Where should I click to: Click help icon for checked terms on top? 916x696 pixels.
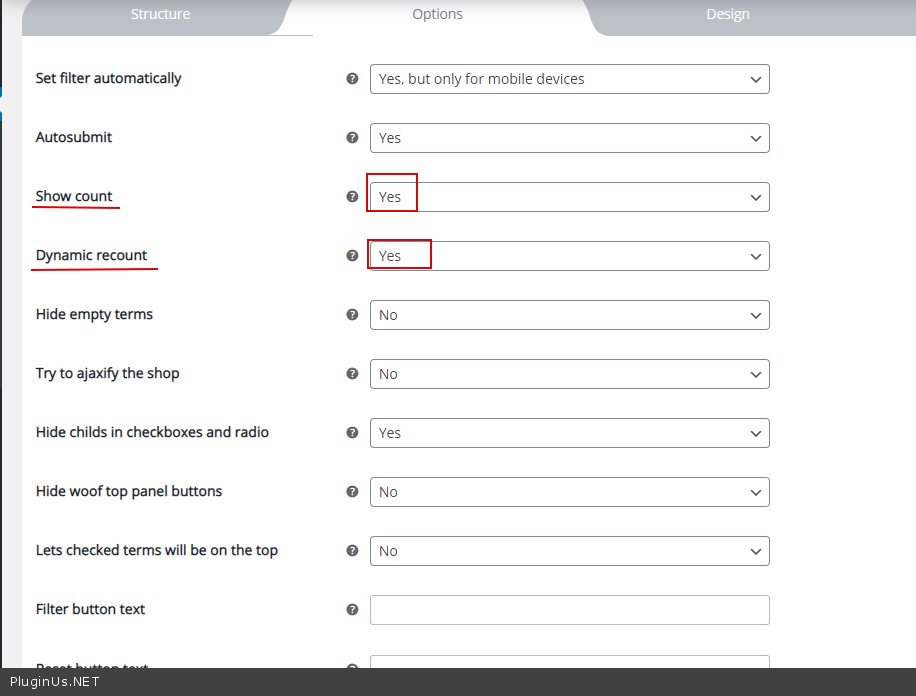point(352,550)
